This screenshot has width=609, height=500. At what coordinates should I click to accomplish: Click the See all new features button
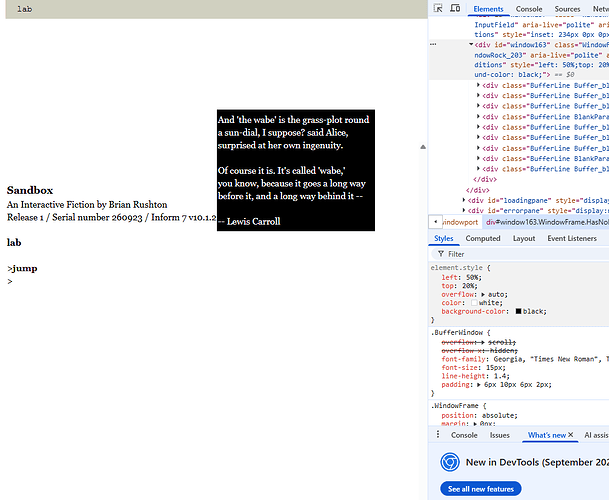pyautogui.click(x=481, y=489)
